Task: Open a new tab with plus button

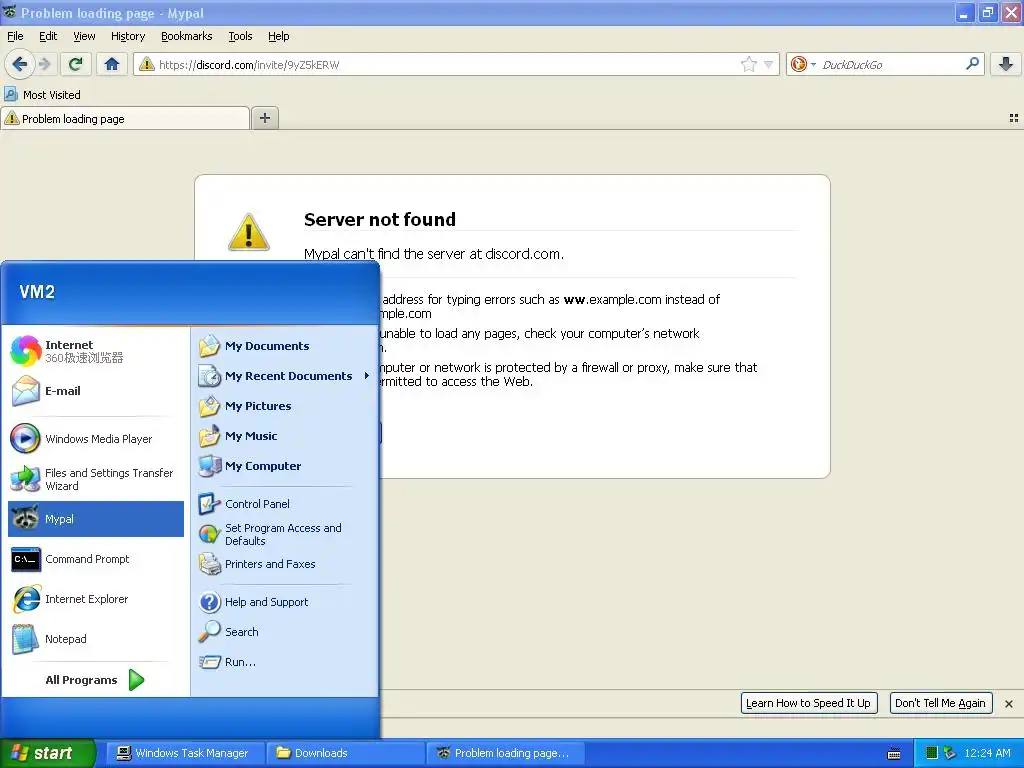Action: tap(264, 118)
